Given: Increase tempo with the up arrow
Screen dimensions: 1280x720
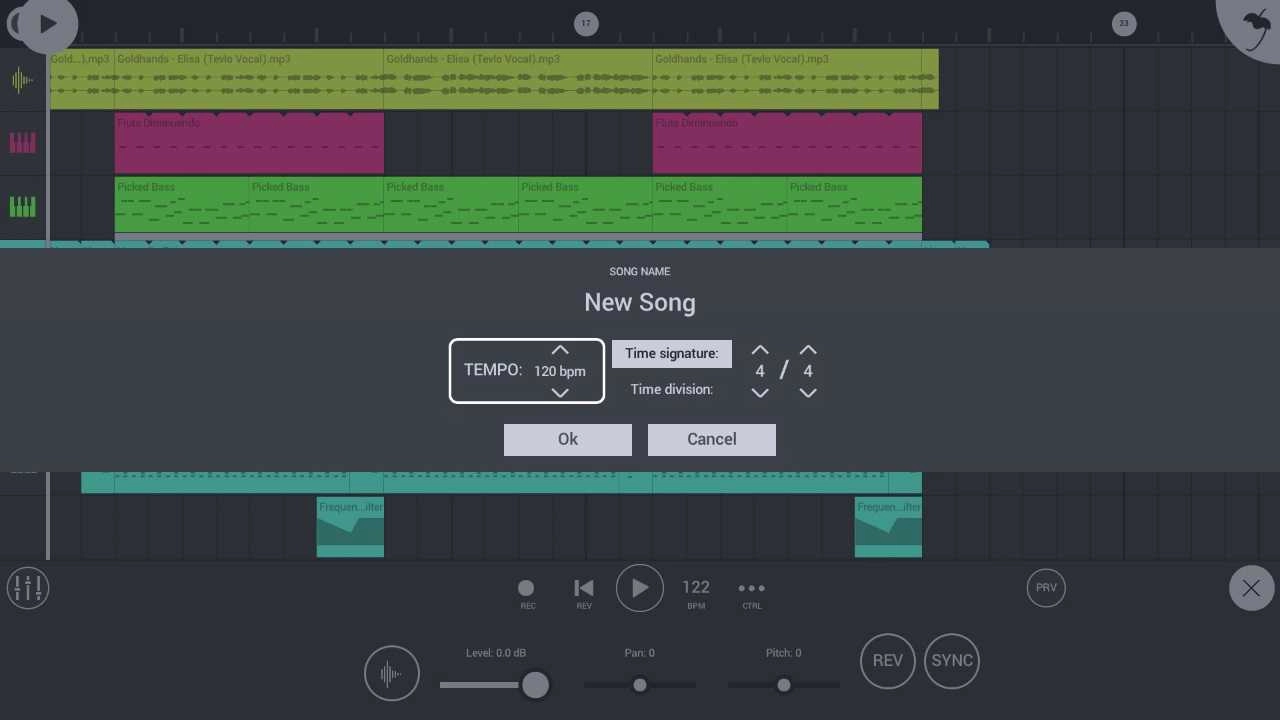Looking at the screenshot, I should tap(560, 350).
